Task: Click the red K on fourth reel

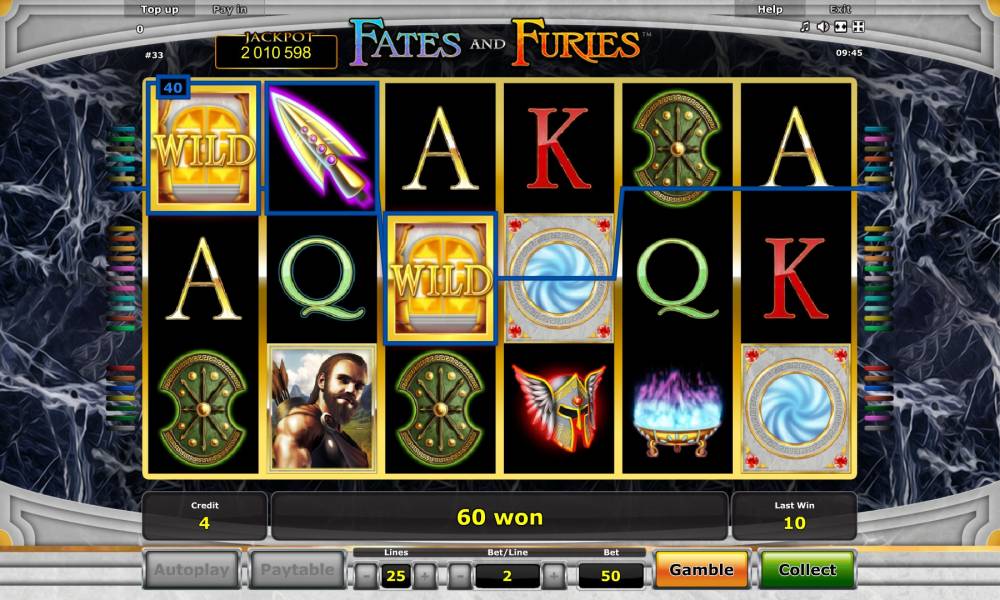Action: coord(559,149)
